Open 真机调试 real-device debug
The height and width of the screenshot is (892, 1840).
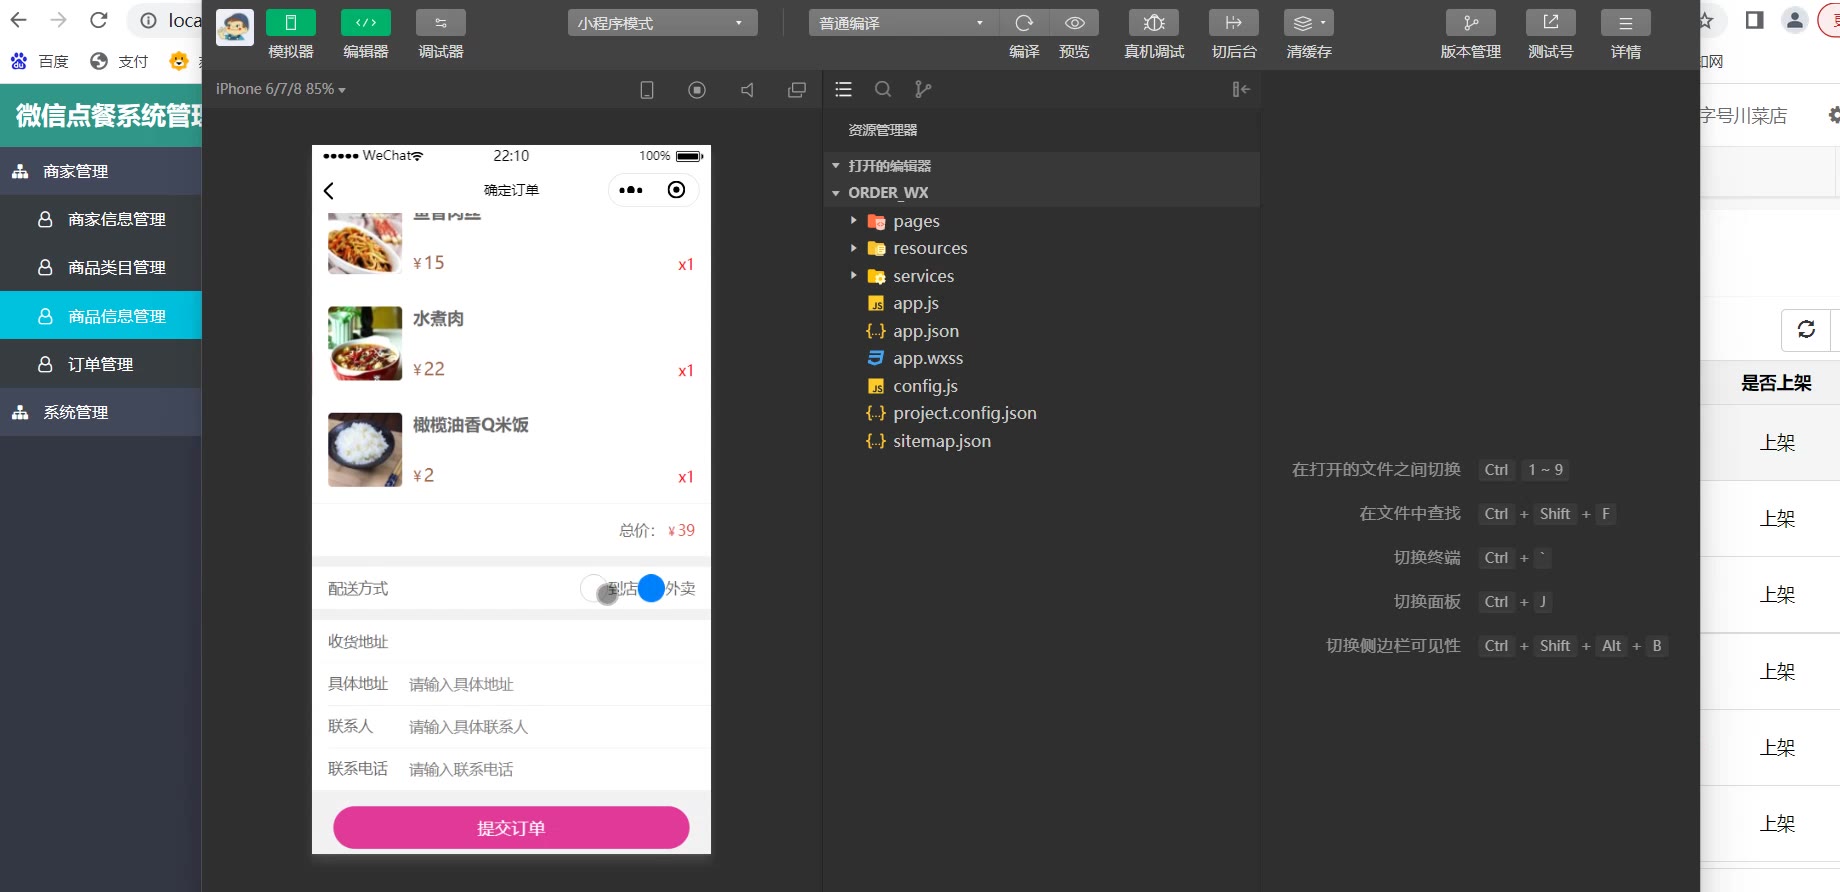coord(1153,23)
